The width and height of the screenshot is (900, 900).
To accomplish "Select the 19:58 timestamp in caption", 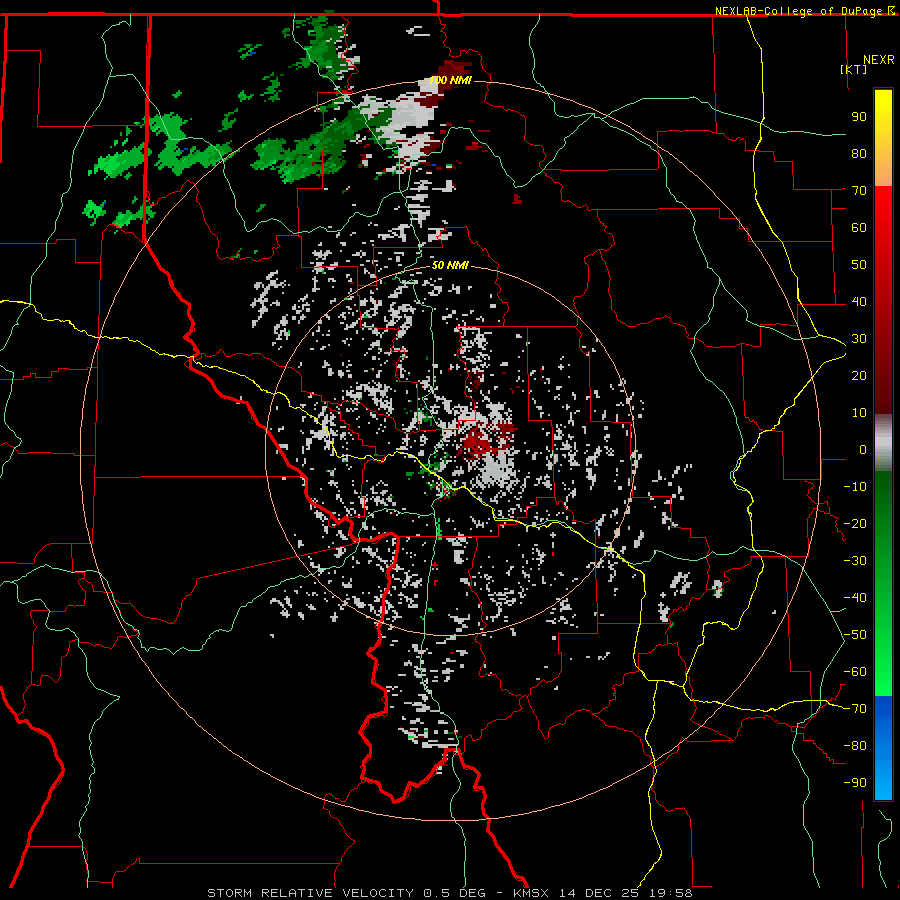I will tap(671, 893).
